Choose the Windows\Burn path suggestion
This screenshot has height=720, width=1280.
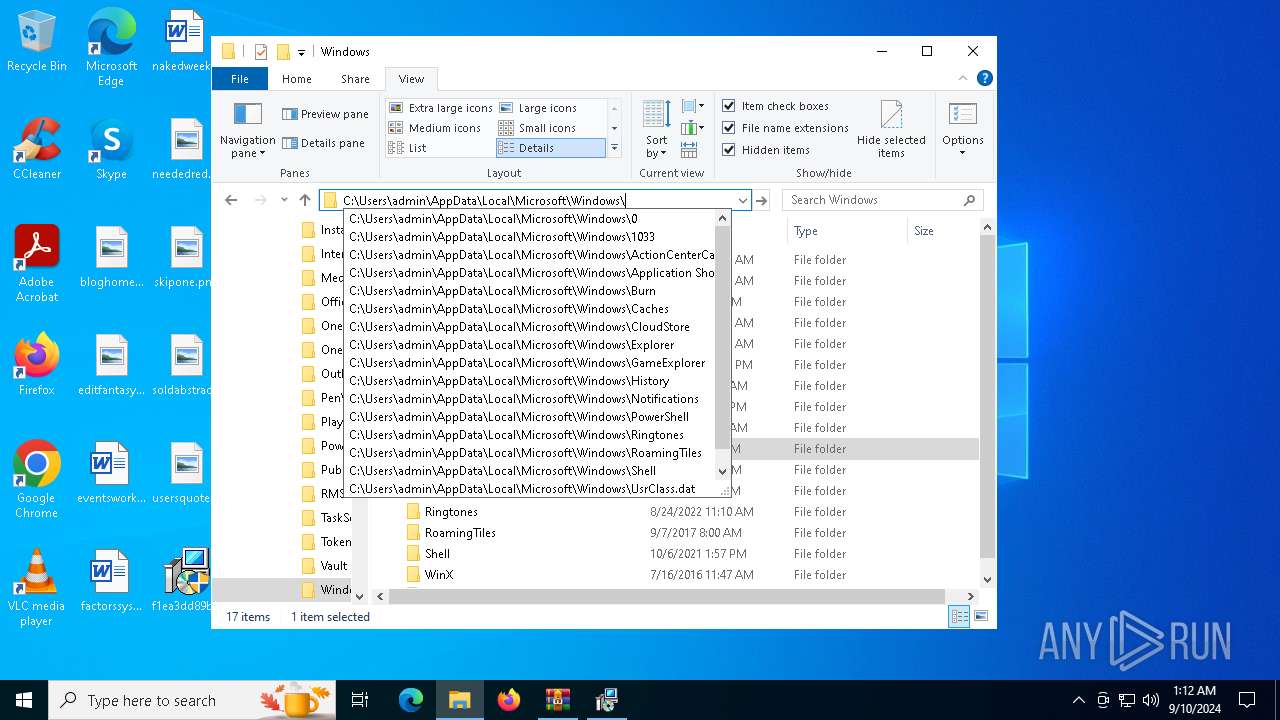click(530, 291)
